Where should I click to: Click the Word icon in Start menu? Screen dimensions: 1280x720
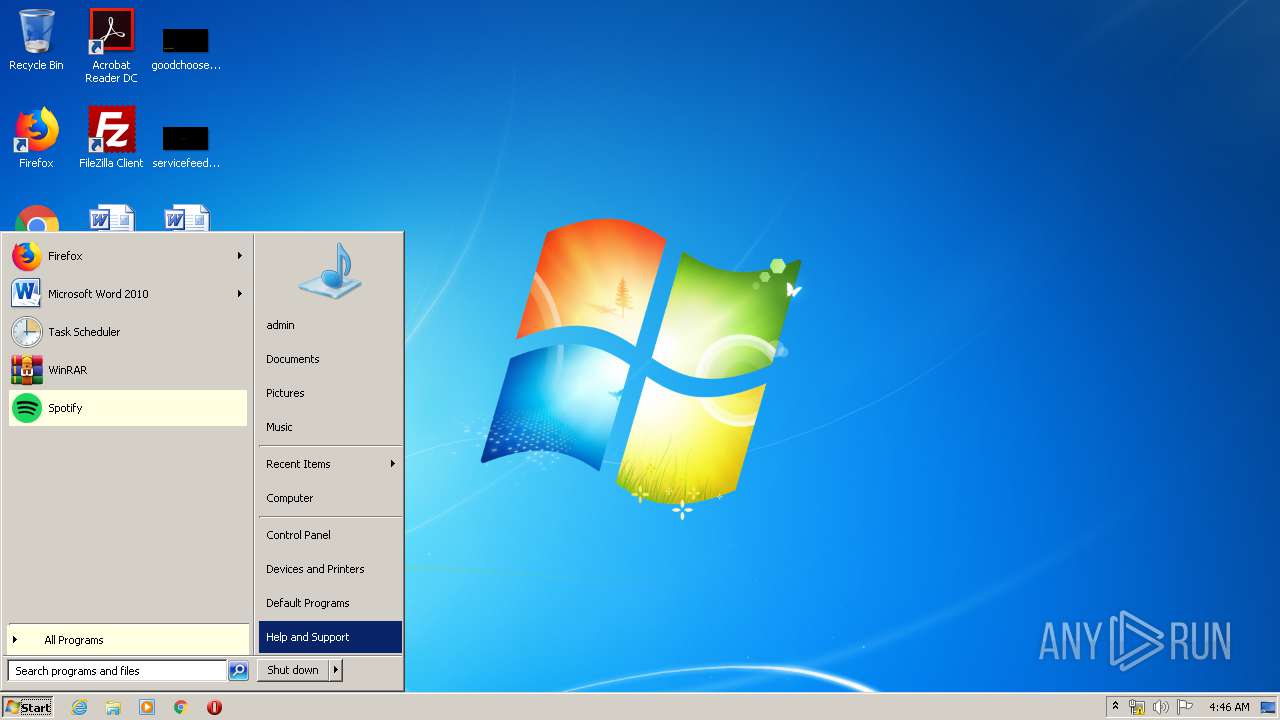click(27, 294)
